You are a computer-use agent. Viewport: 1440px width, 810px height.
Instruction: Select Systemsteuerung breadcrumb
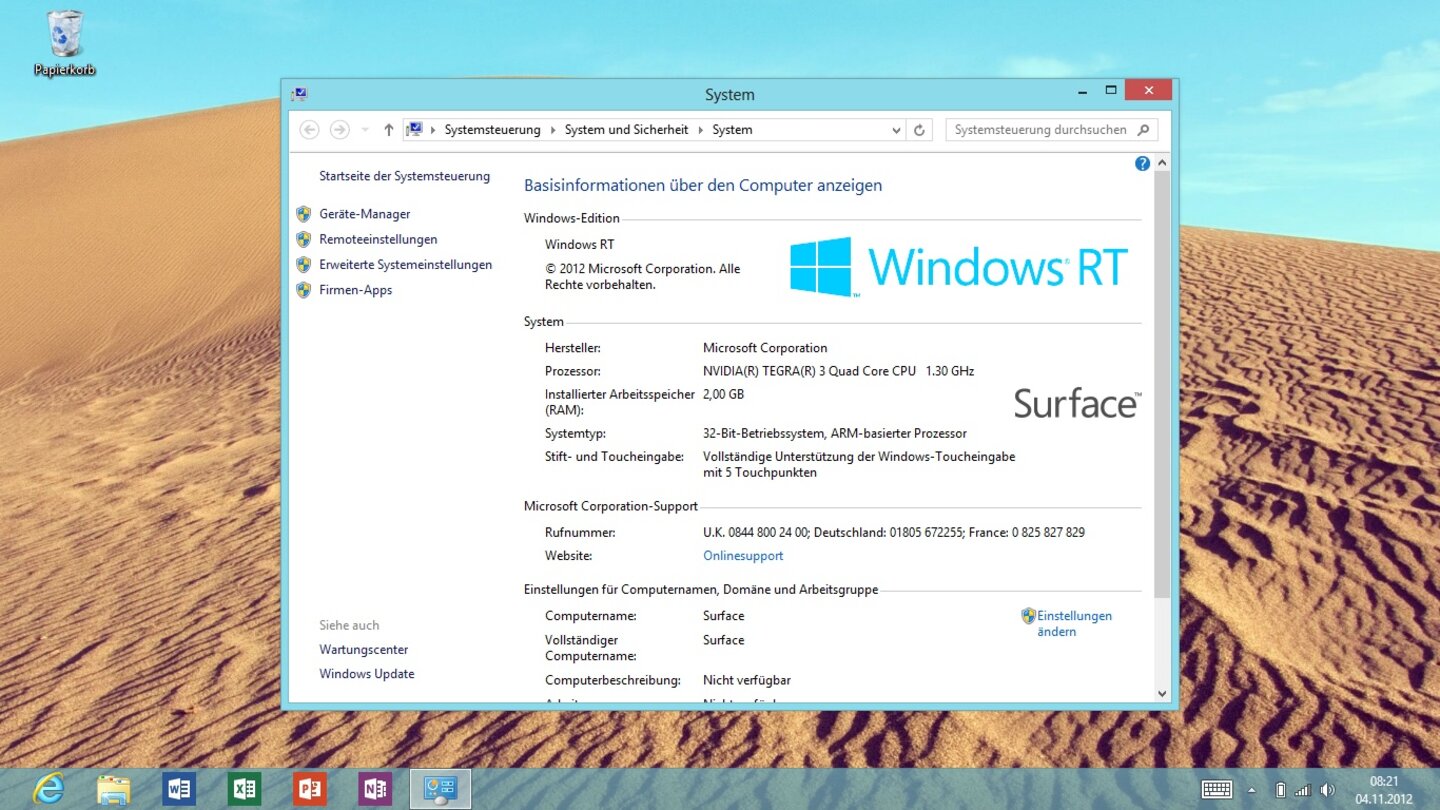[492, 130]
